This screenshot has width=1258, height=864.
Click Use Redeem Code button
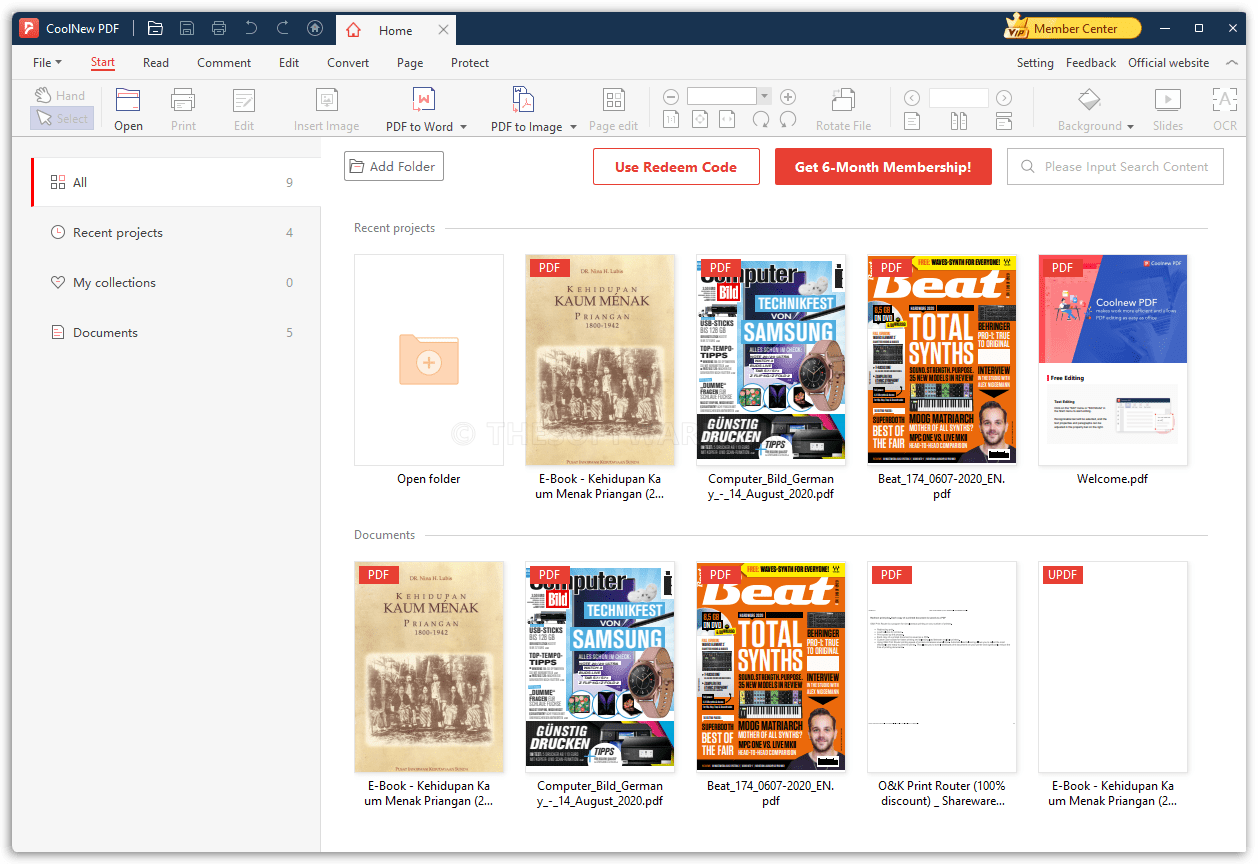676,167
